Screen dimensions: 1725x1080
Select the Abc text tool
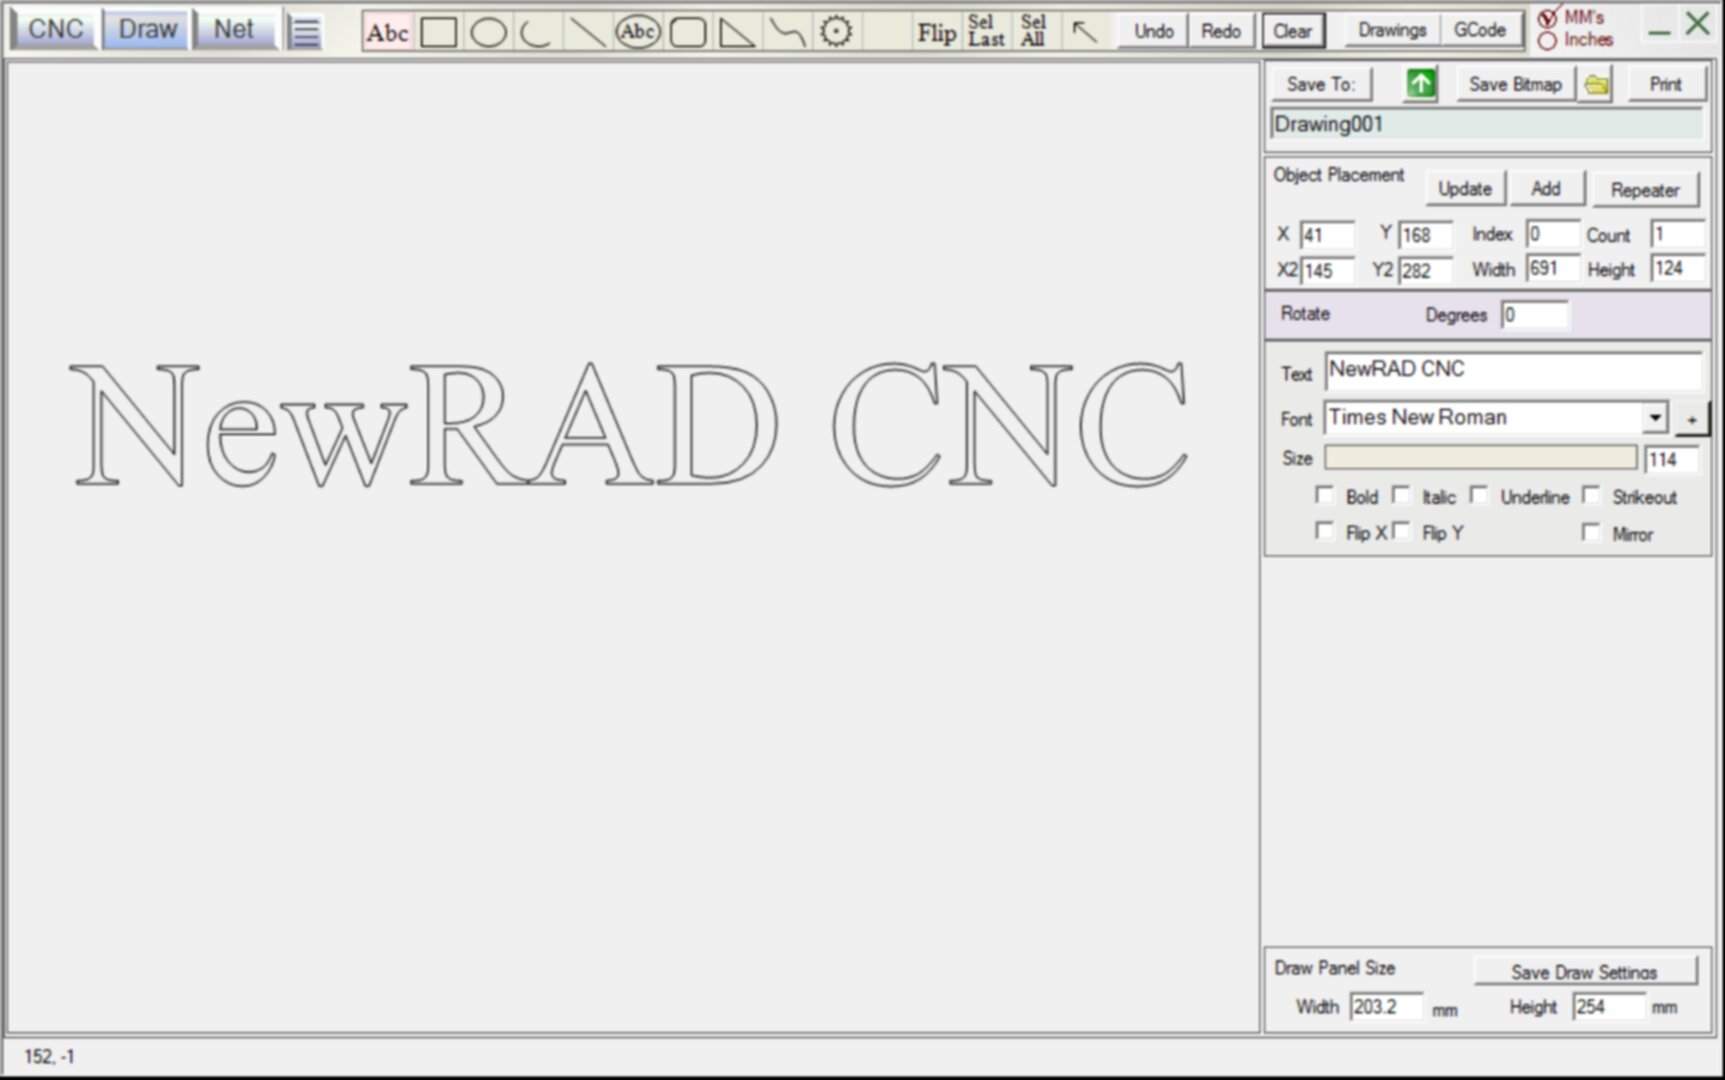387,32
